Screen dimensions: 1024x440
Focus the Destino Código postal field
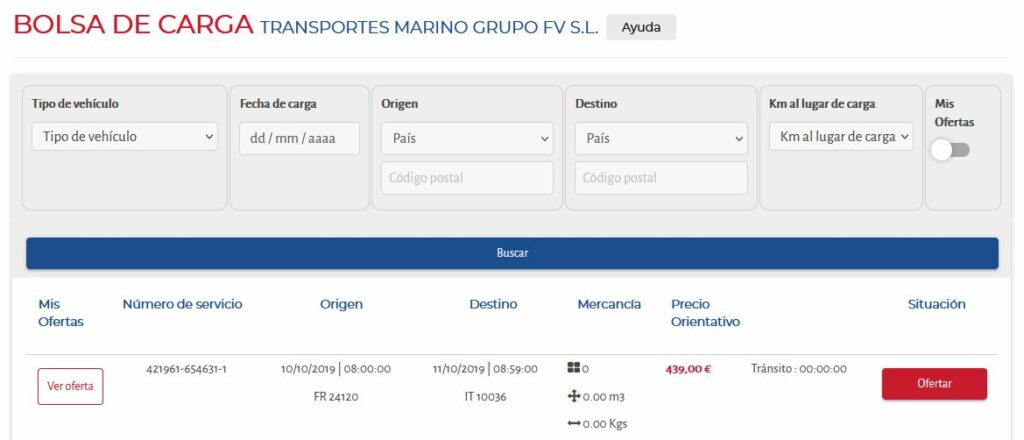661,178
